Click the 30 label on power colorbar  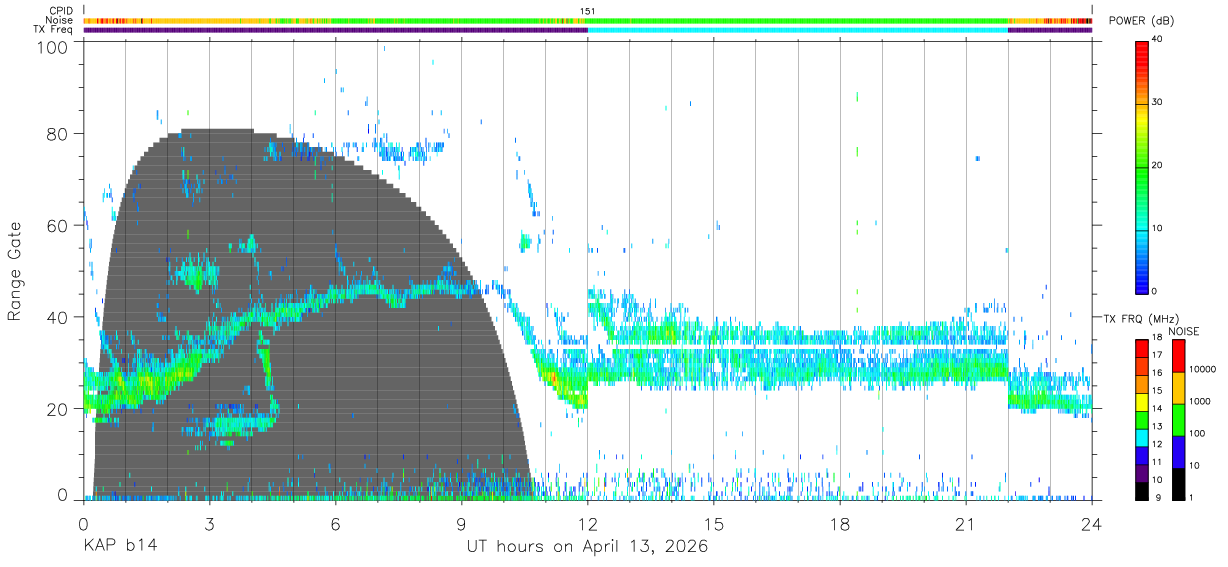[x=1158, y=103]
